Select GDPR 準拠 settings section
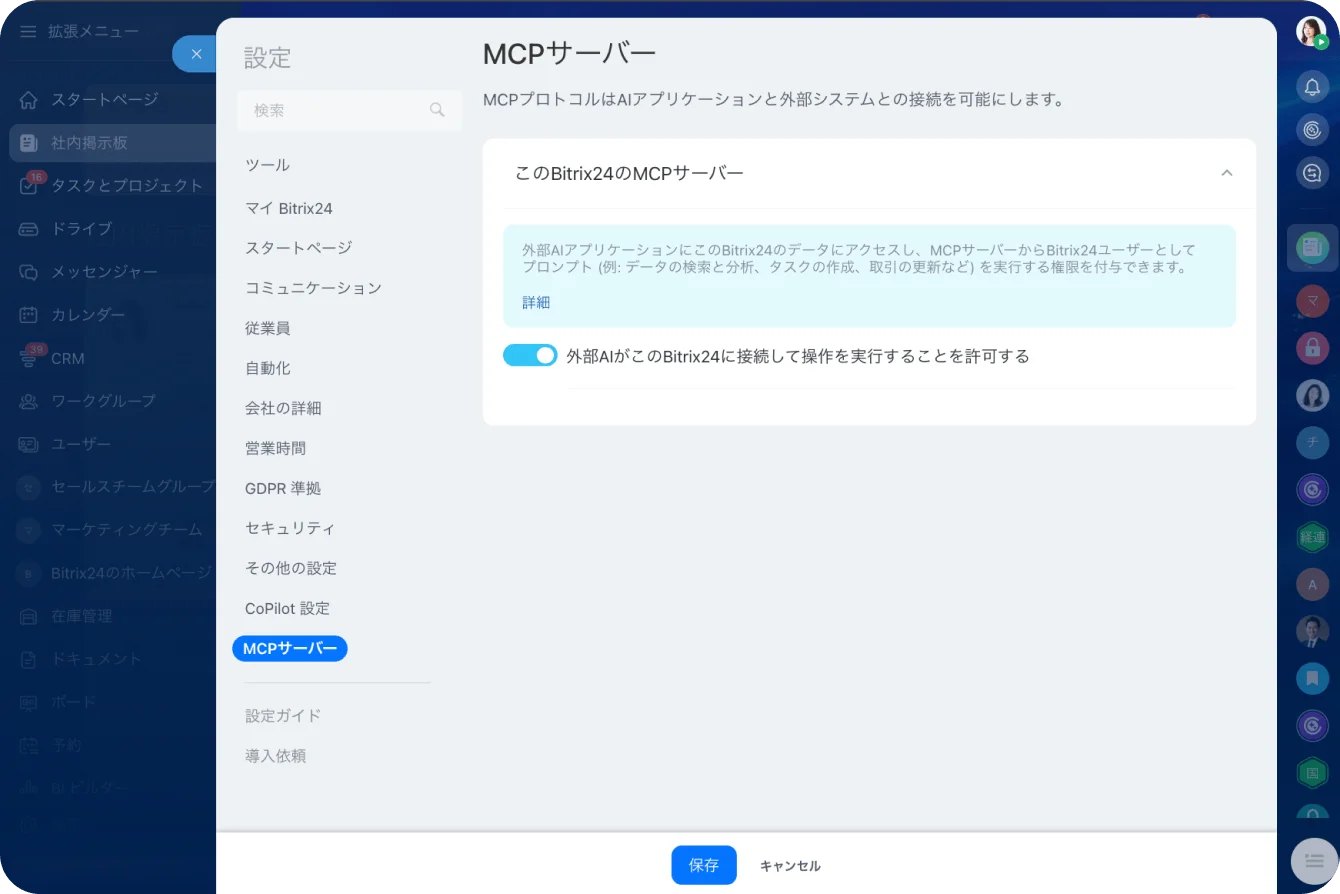Viewport: 1340px width, 894px height. pyautogui.click(x=283, y=488)
